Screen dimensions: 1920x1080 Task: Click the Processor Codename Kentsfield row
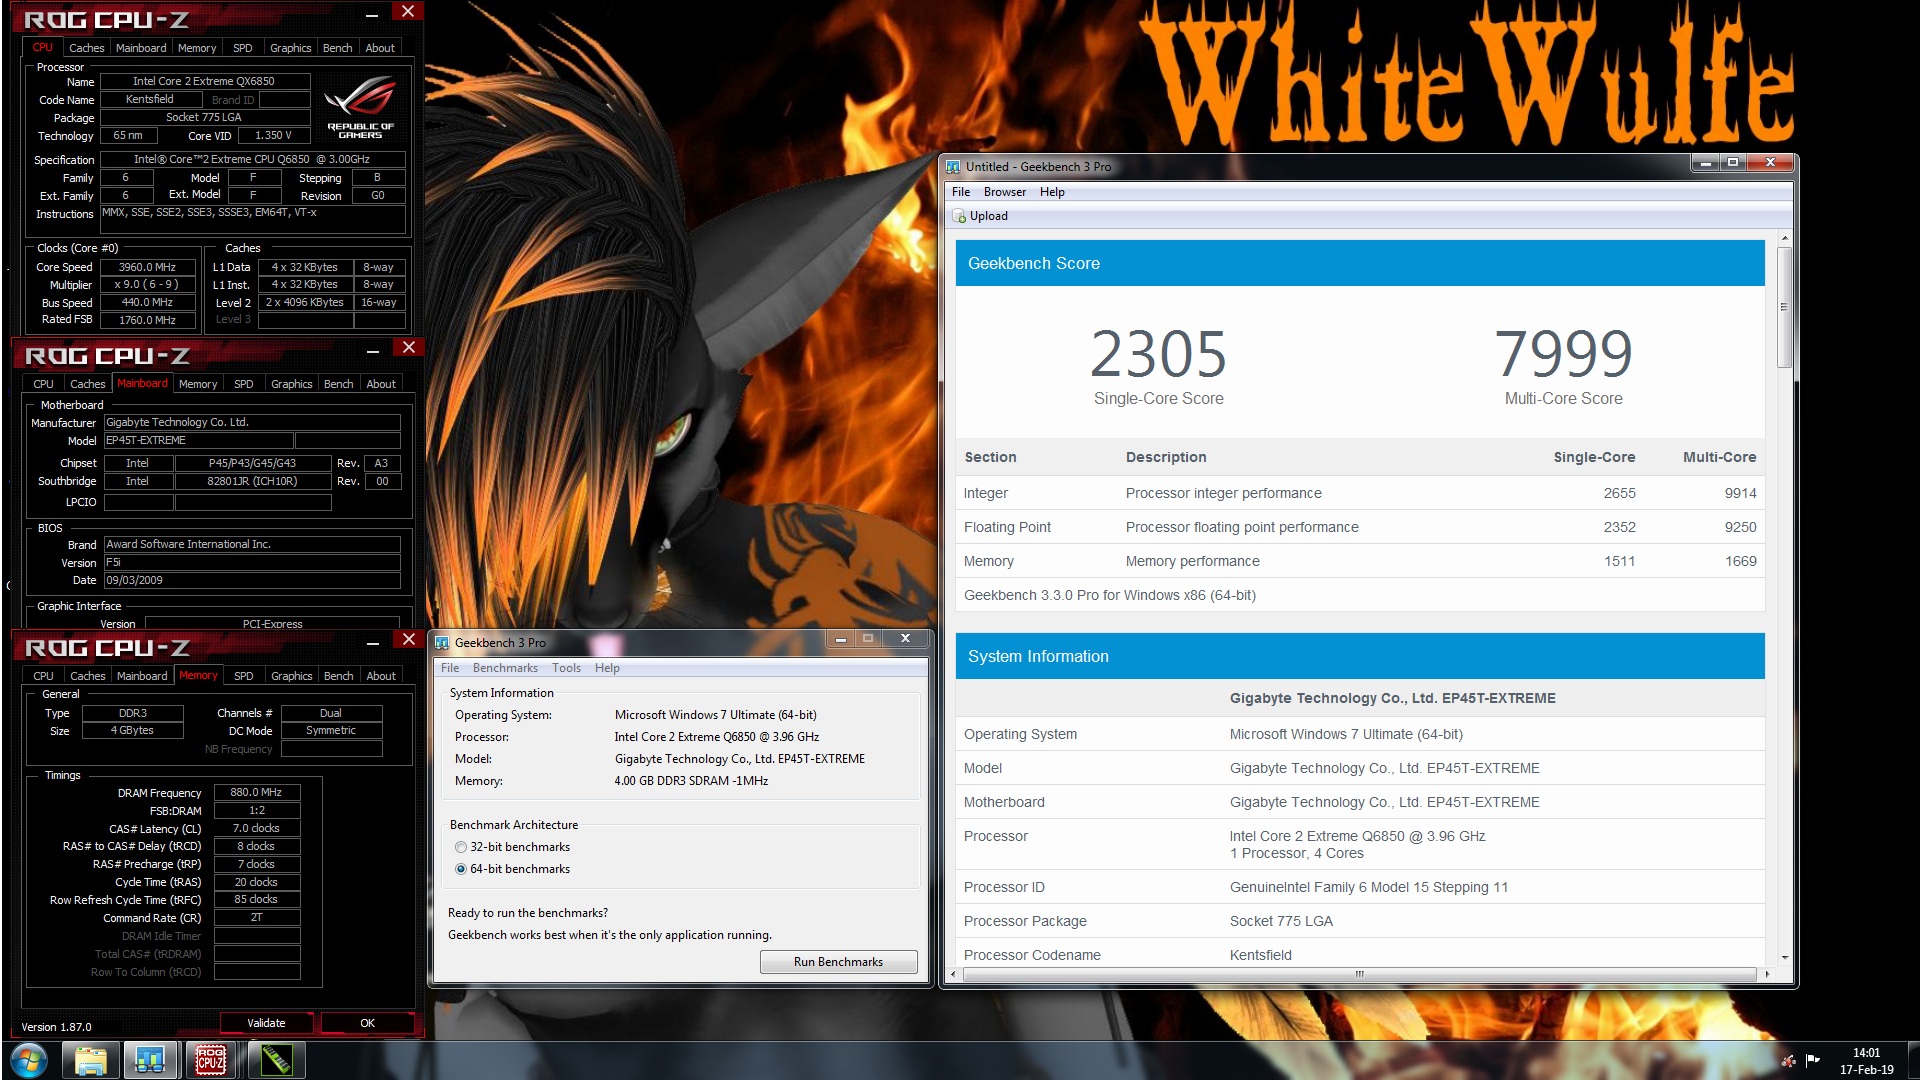pyautogui.click(x=1360, y=955)
